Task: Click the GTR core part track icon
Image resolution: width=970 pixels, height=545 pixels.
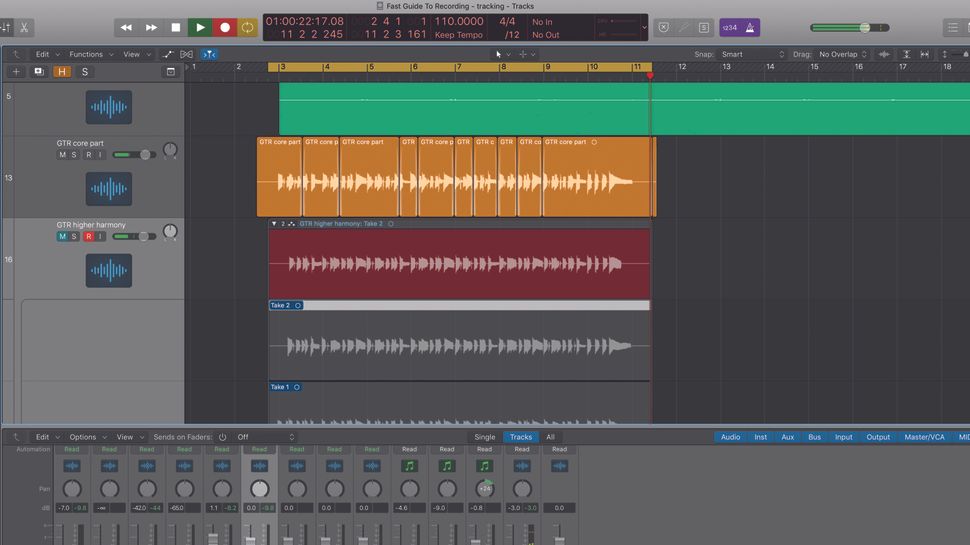Action: pos(109,189)
